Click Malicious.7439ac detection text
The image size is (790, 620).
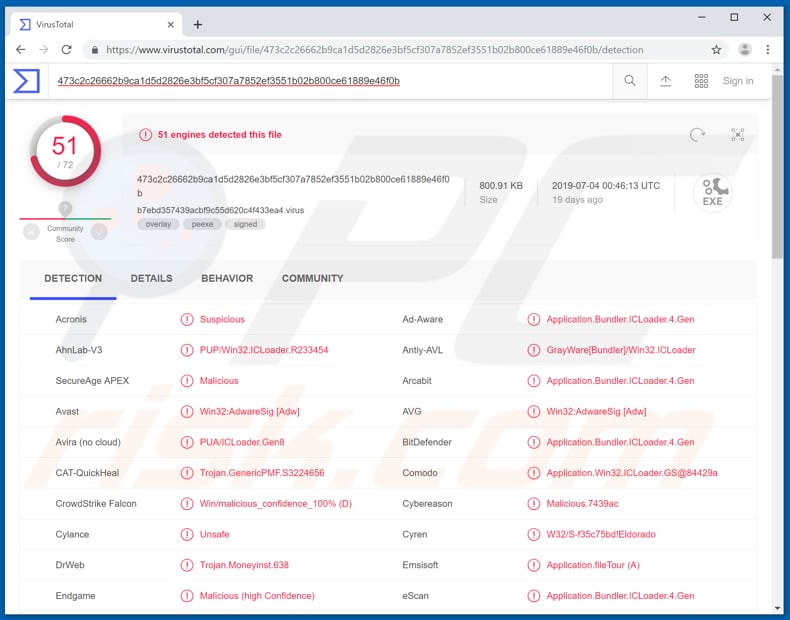click(582, 504)
